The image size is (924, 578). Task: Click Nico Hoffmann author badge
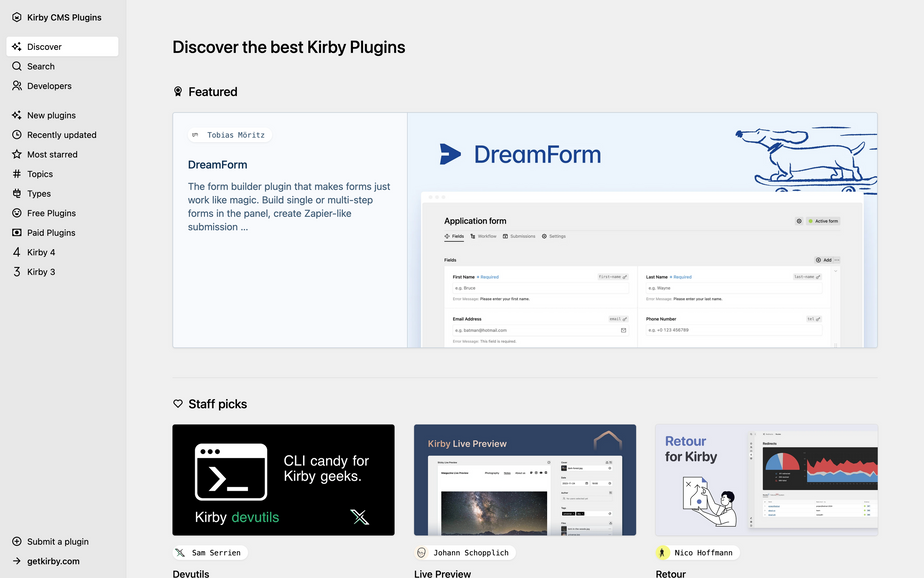[x=699, y=552]
